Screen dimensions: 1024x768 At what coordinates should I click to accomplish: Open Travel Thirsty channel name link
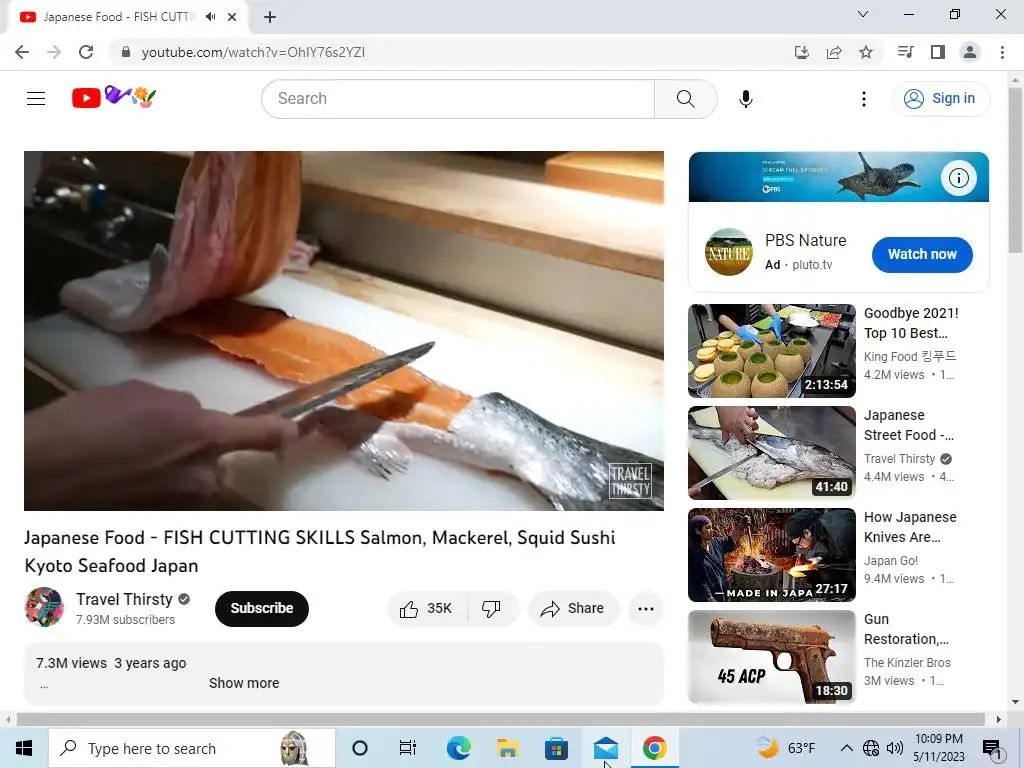[125, 599]
